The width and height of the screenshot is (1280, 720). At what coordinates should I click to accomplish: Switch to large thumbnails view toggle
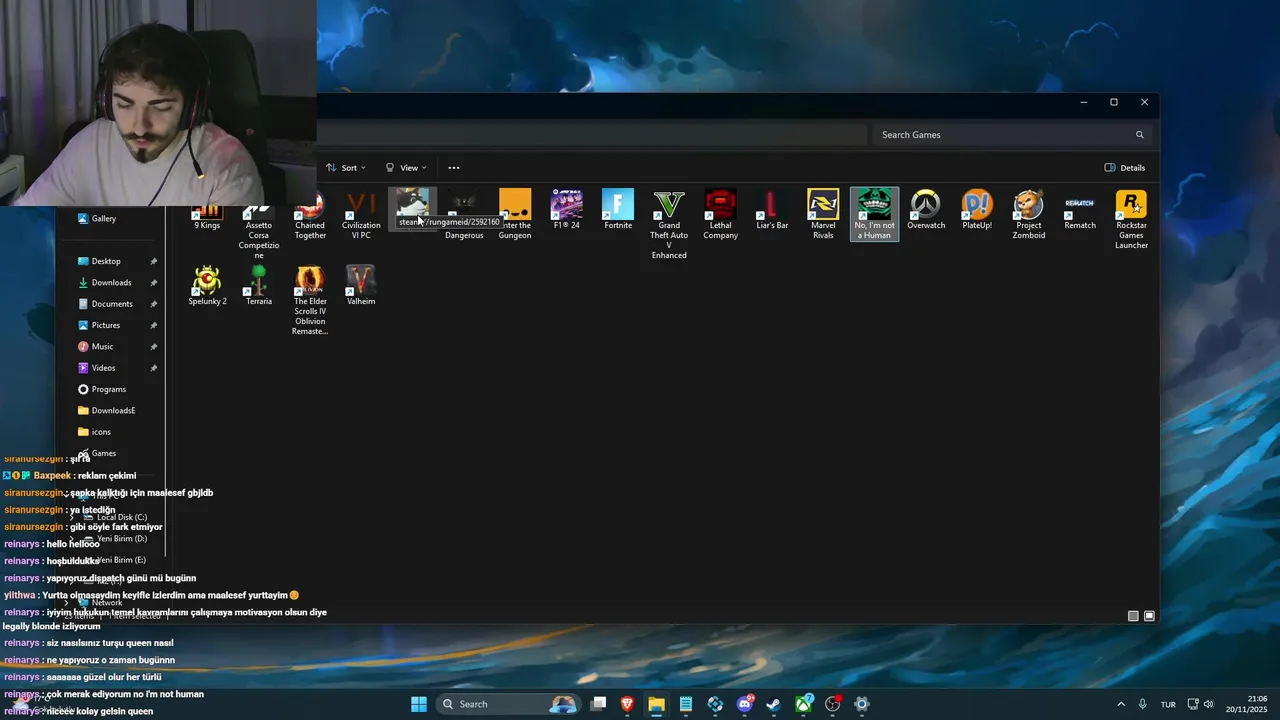click(1150, 616)
